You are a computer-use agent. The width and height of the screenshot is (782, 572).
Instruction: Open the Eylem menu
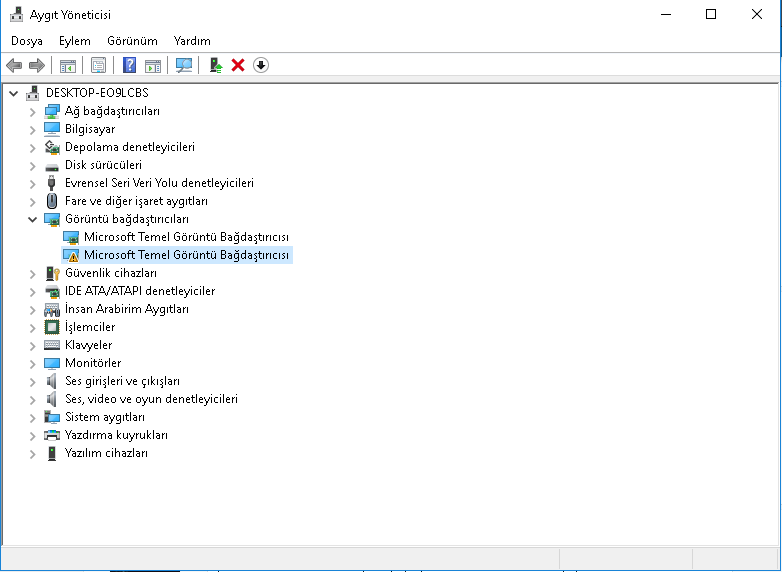pyautogui.click(x=75, y=41)
